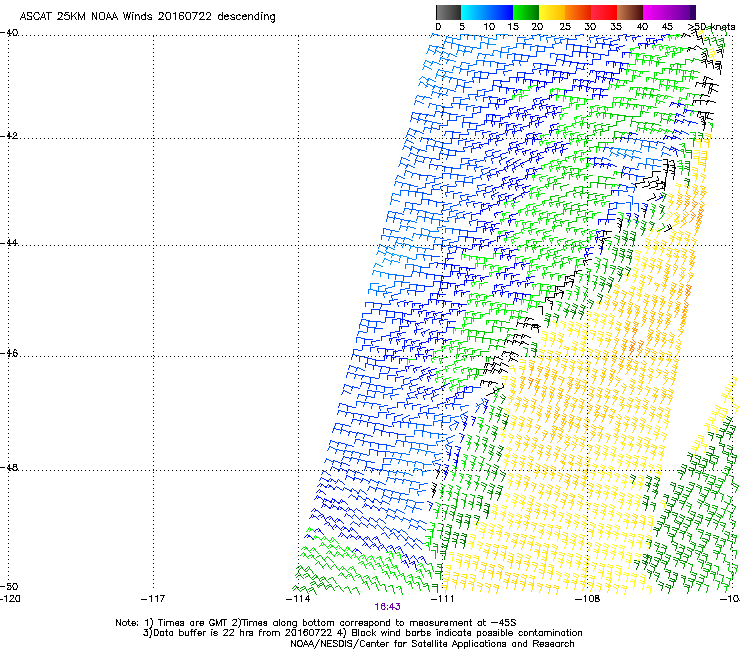Image resolution: width=740 pixels, height=650 pixels.
Task: Click the red 30-35 knots legend swatch
Action: [604, 12]
